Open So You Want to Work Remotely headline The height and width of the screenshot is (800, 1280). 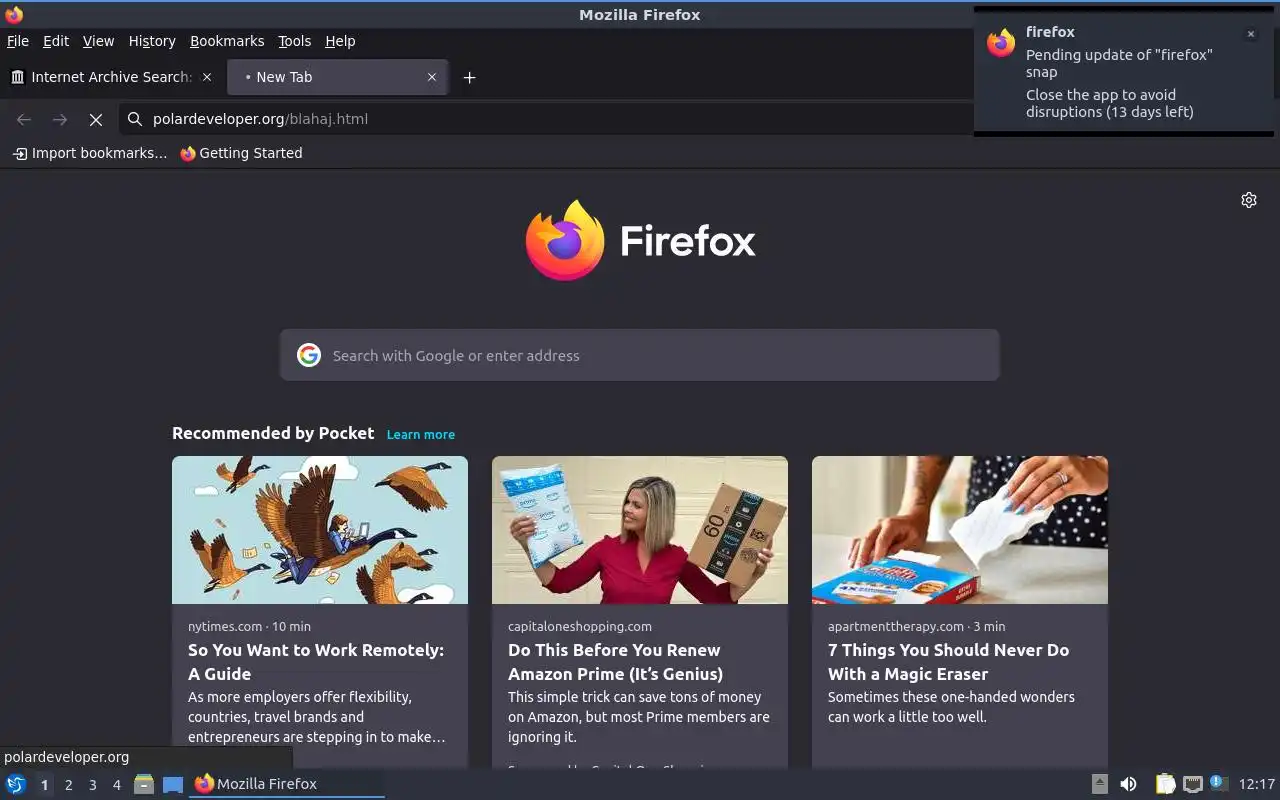coord(316,662)
